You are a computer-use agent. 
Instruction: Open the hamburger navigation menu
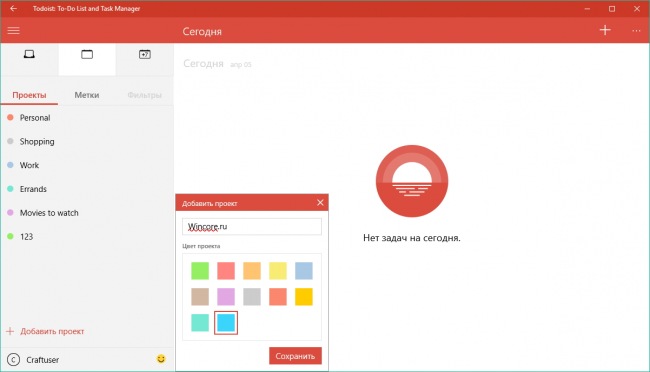point(13,31)
